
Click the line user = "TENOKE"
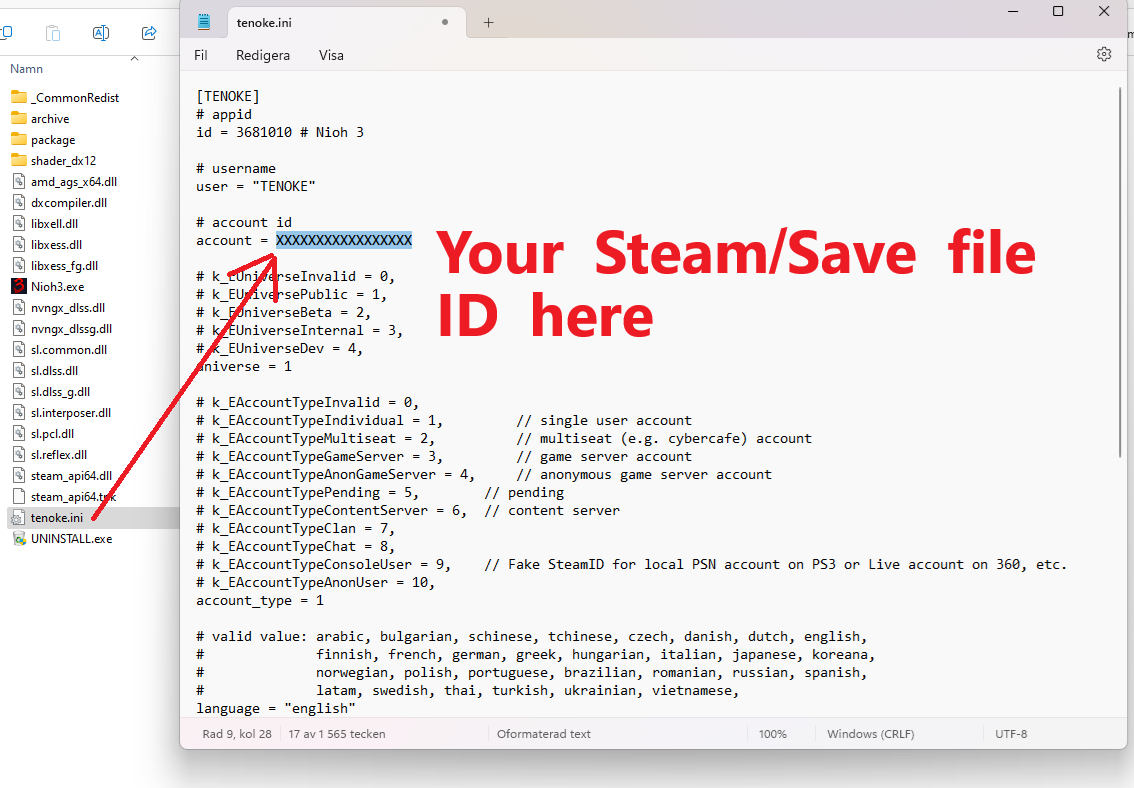[x=256, y=187]
